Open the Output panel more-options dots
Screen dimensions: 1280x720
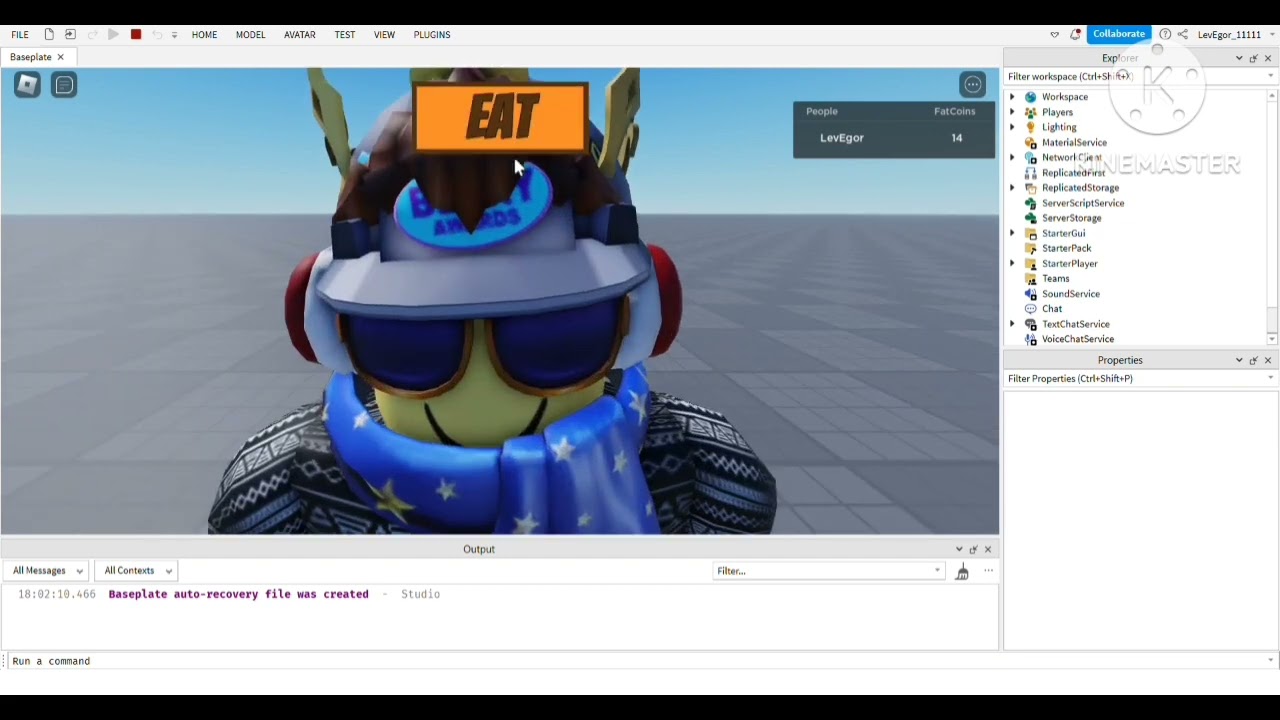click(x=988, y=571)
